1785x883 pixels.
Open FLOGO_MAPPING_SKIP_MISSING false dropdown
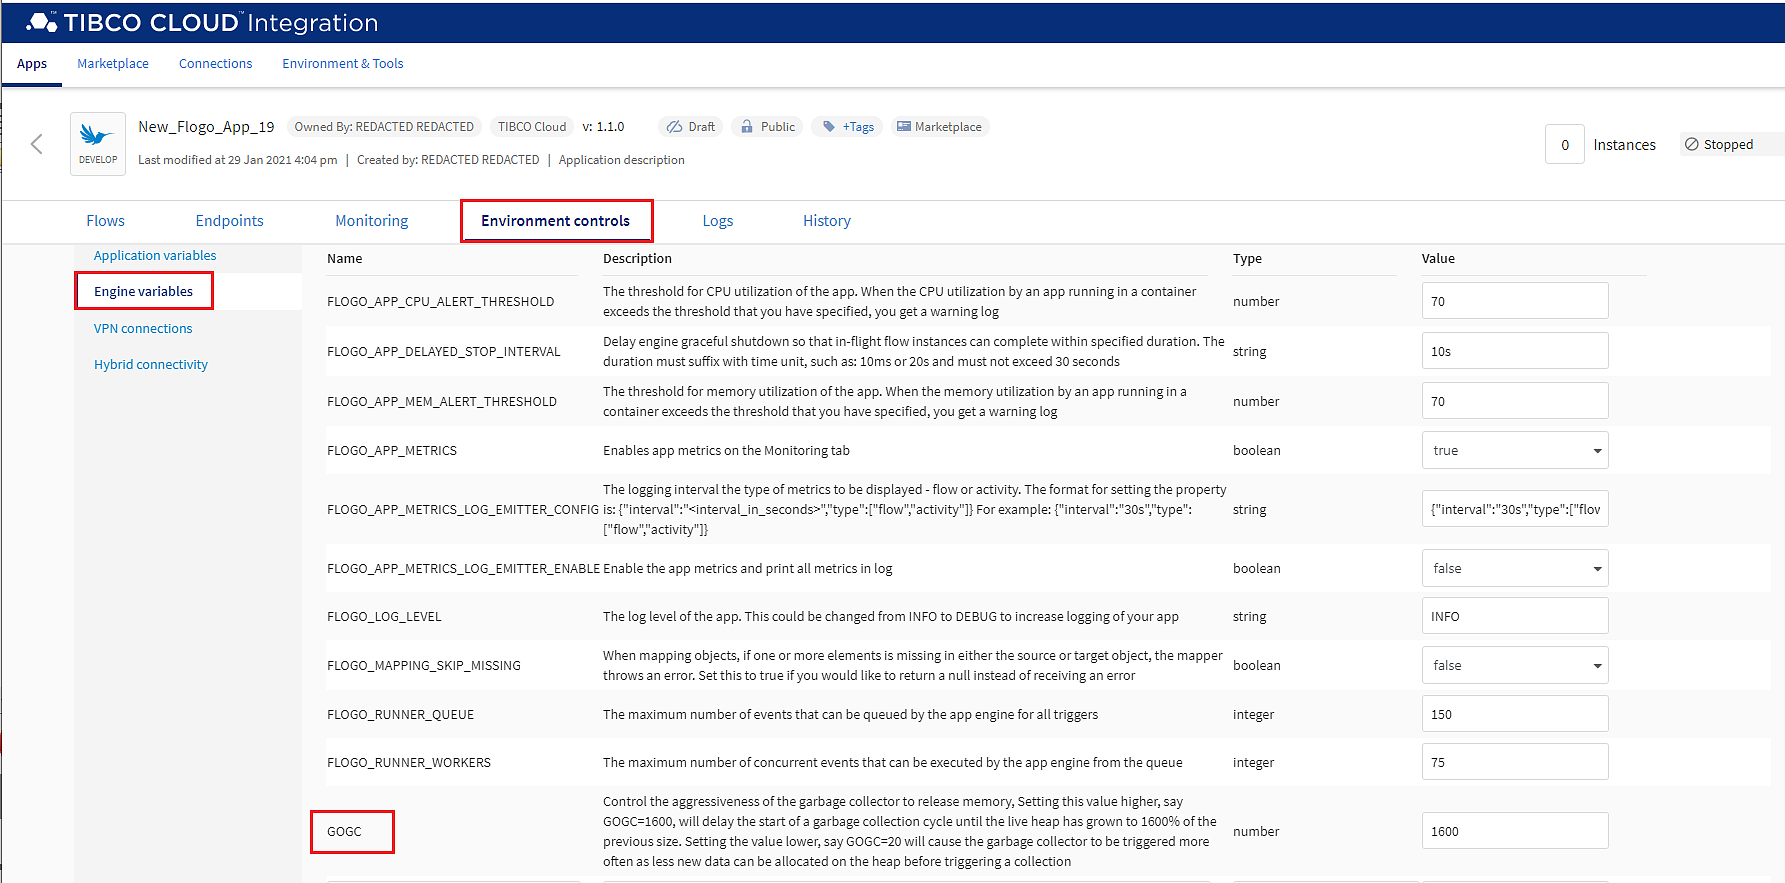[1515, 665]
